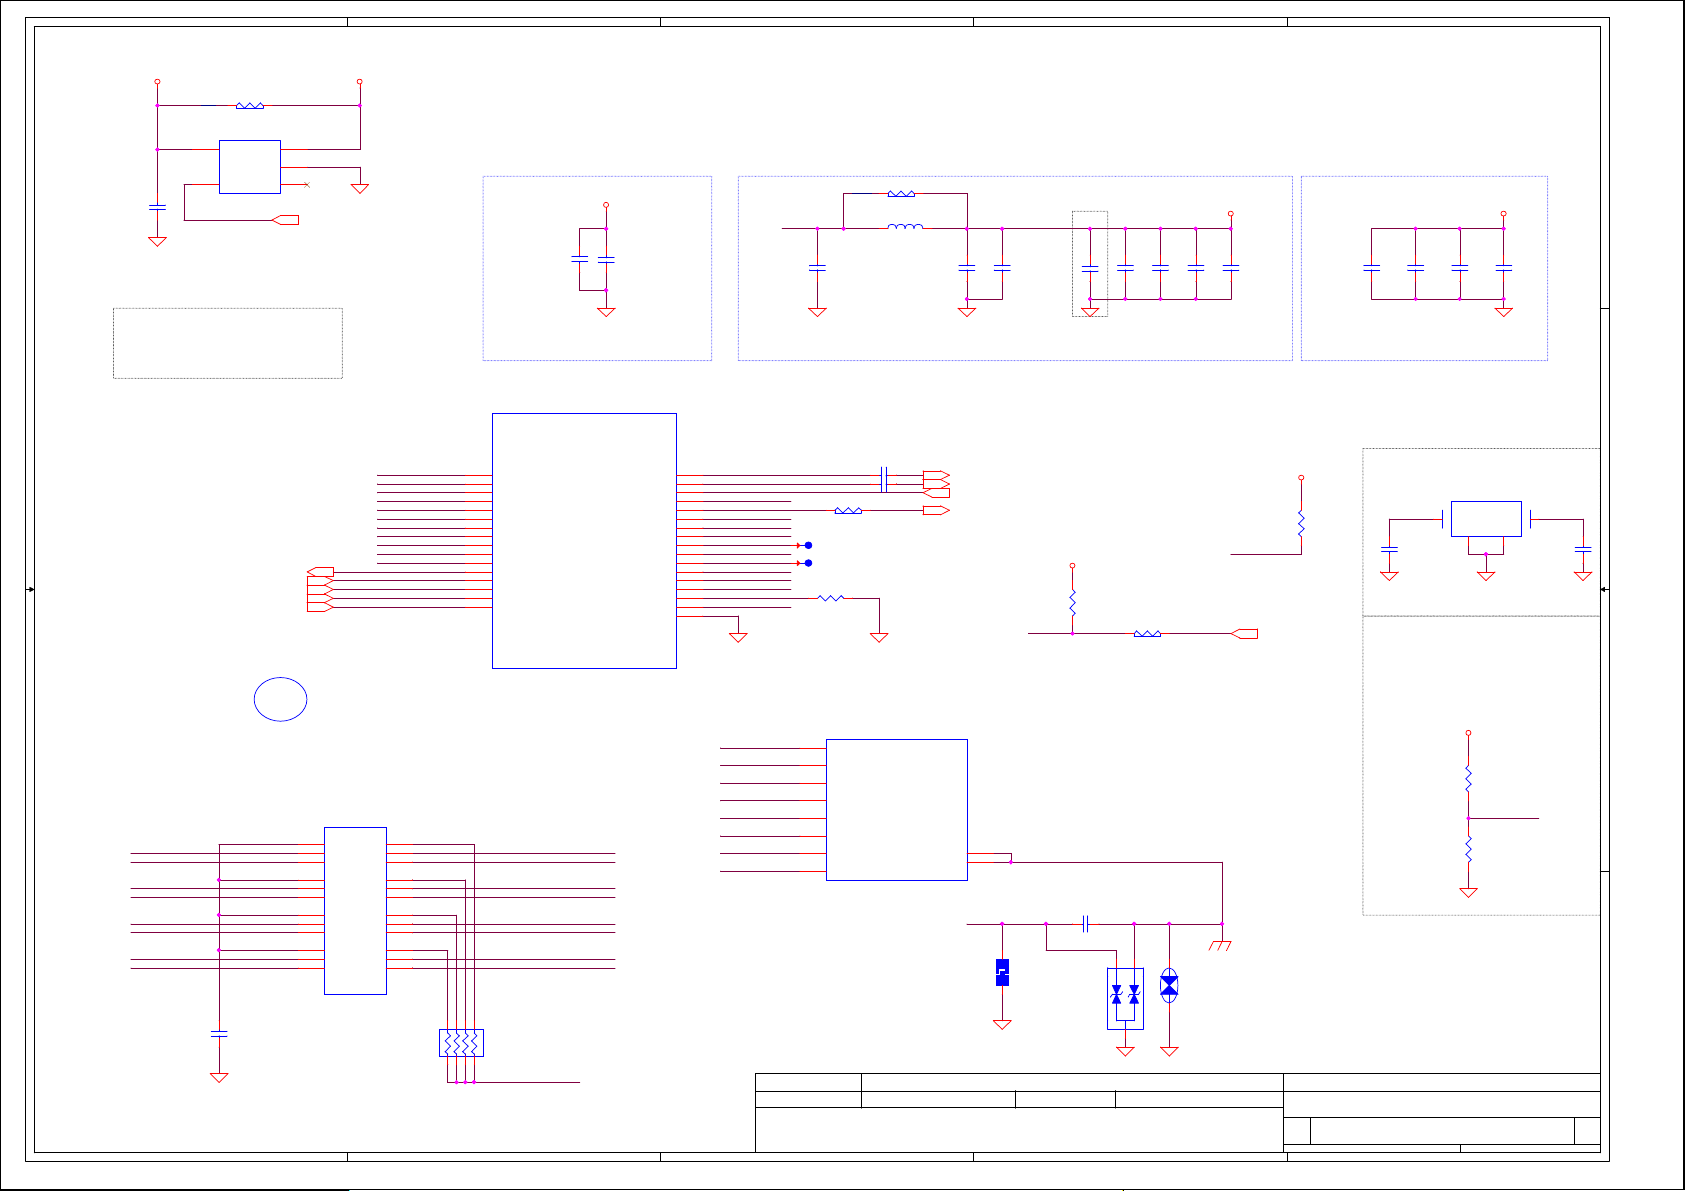This screenshot has height=1191, width=1685.
Task: Select the upper test point dot
Action: click(x=808, y=545)
